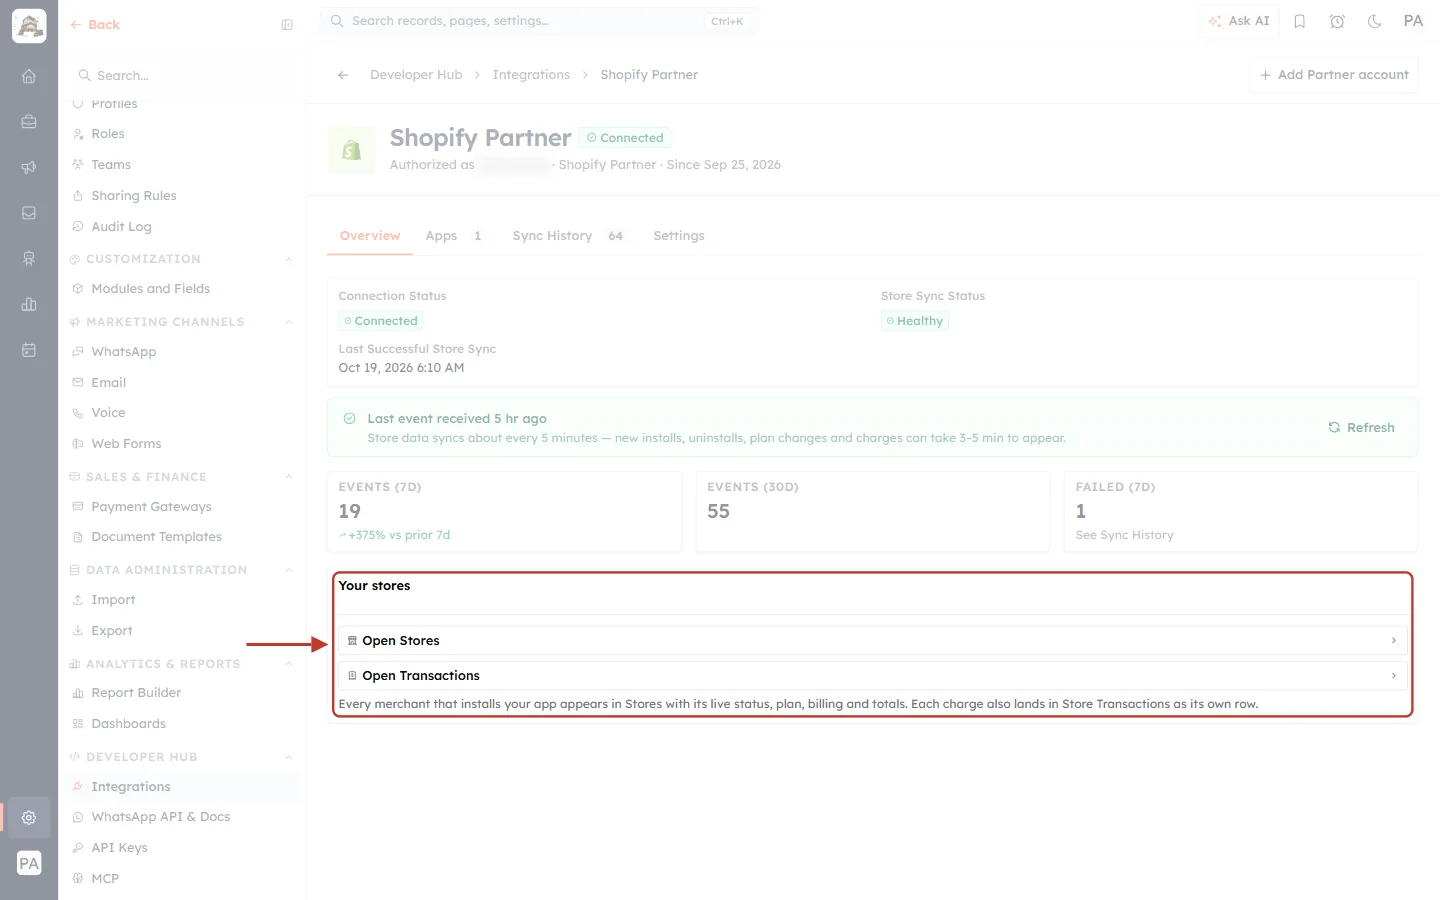The image size is (1440, 900).
Task: Open Developer Hub breadcrumb link
Action: point(416,75)
